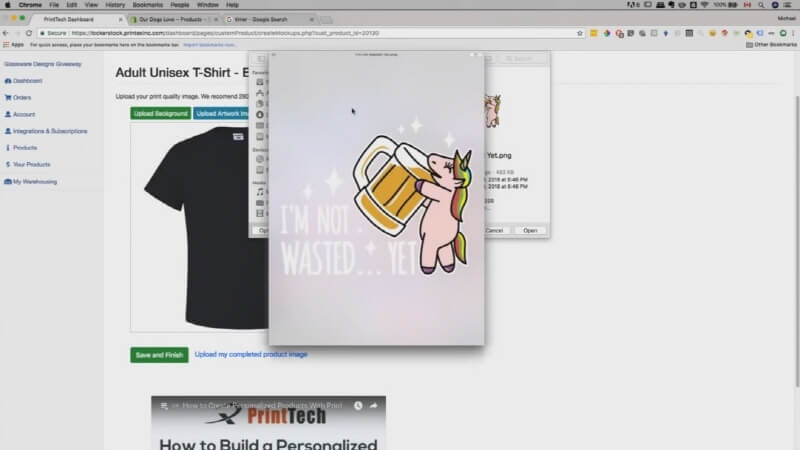Click the Dashboard gauge icon in sidebar
Screen dimensions: 800x450
(x=8, y=81)
